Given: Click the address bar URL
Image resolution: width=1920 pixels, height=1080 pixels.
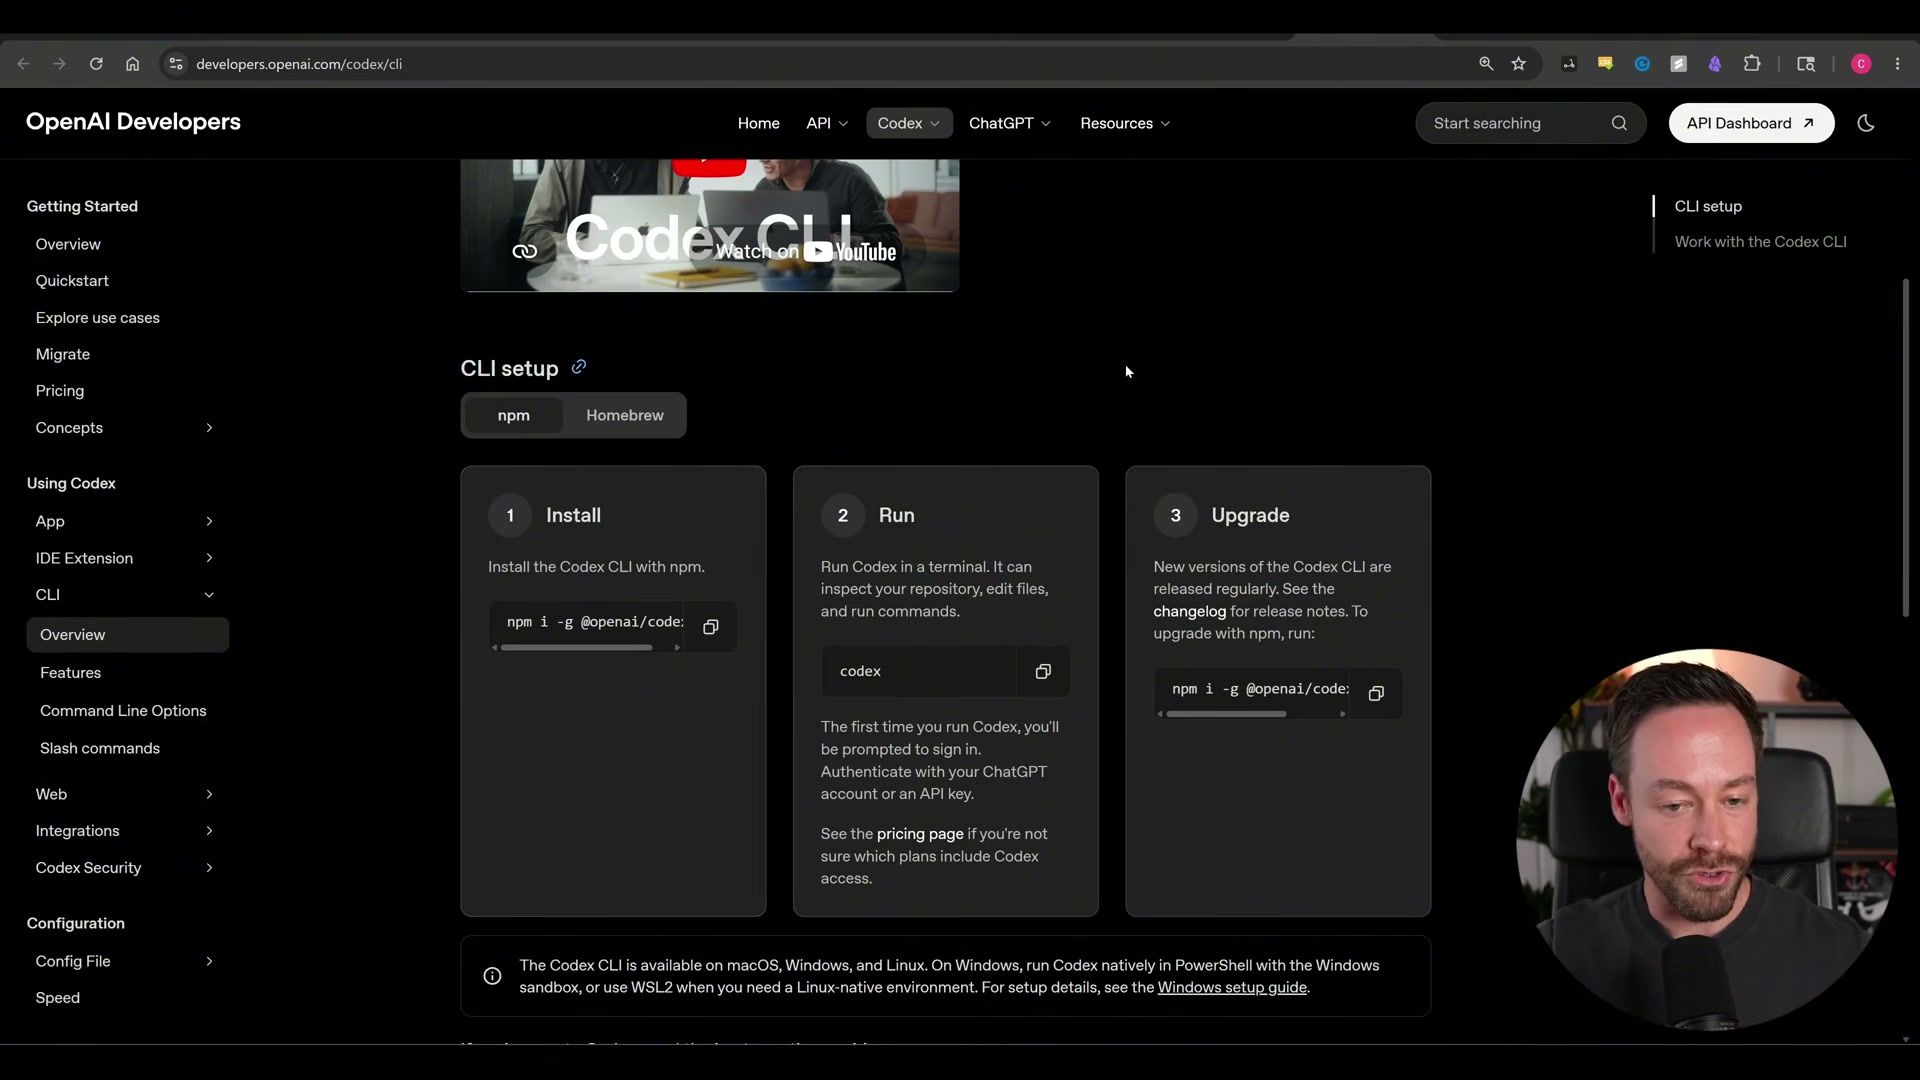Looking at the screenshot, I should 299,64.
